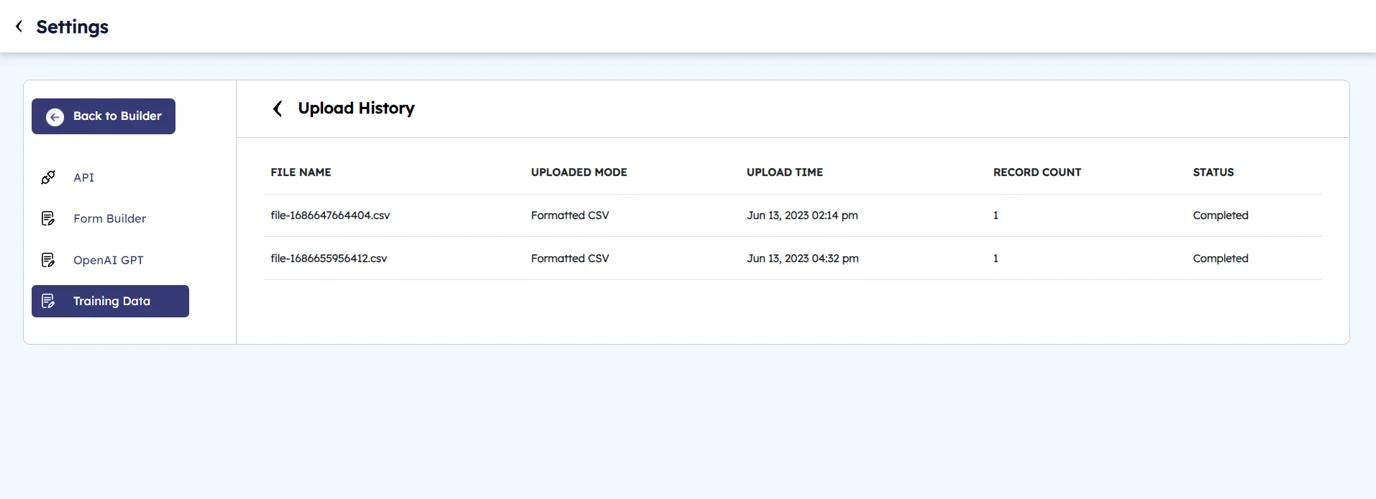Image resolution: width=1376 pixels, height=499 pixels.
Task: Select file-1686655956412.csv in the list
Action: click(328, 259)
